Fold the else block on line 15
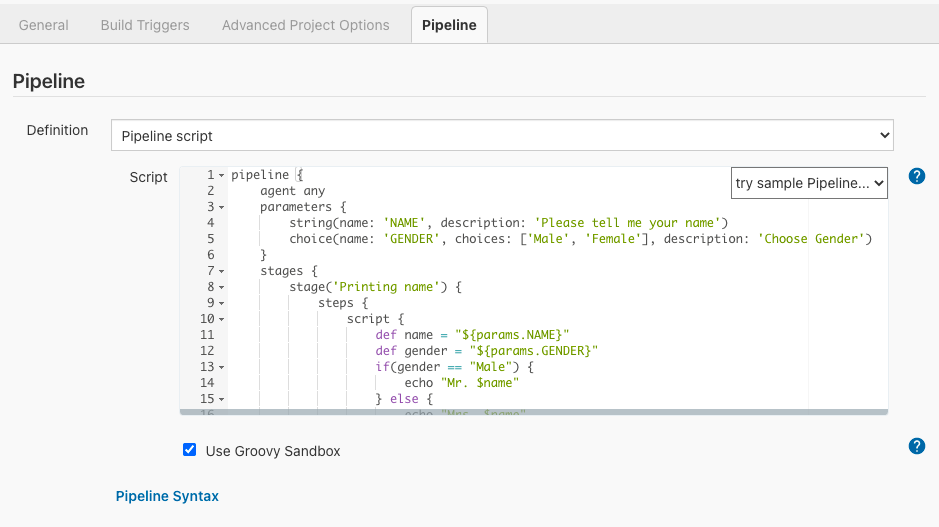Screen dimensions: 939x527 [x=221, y=399]
